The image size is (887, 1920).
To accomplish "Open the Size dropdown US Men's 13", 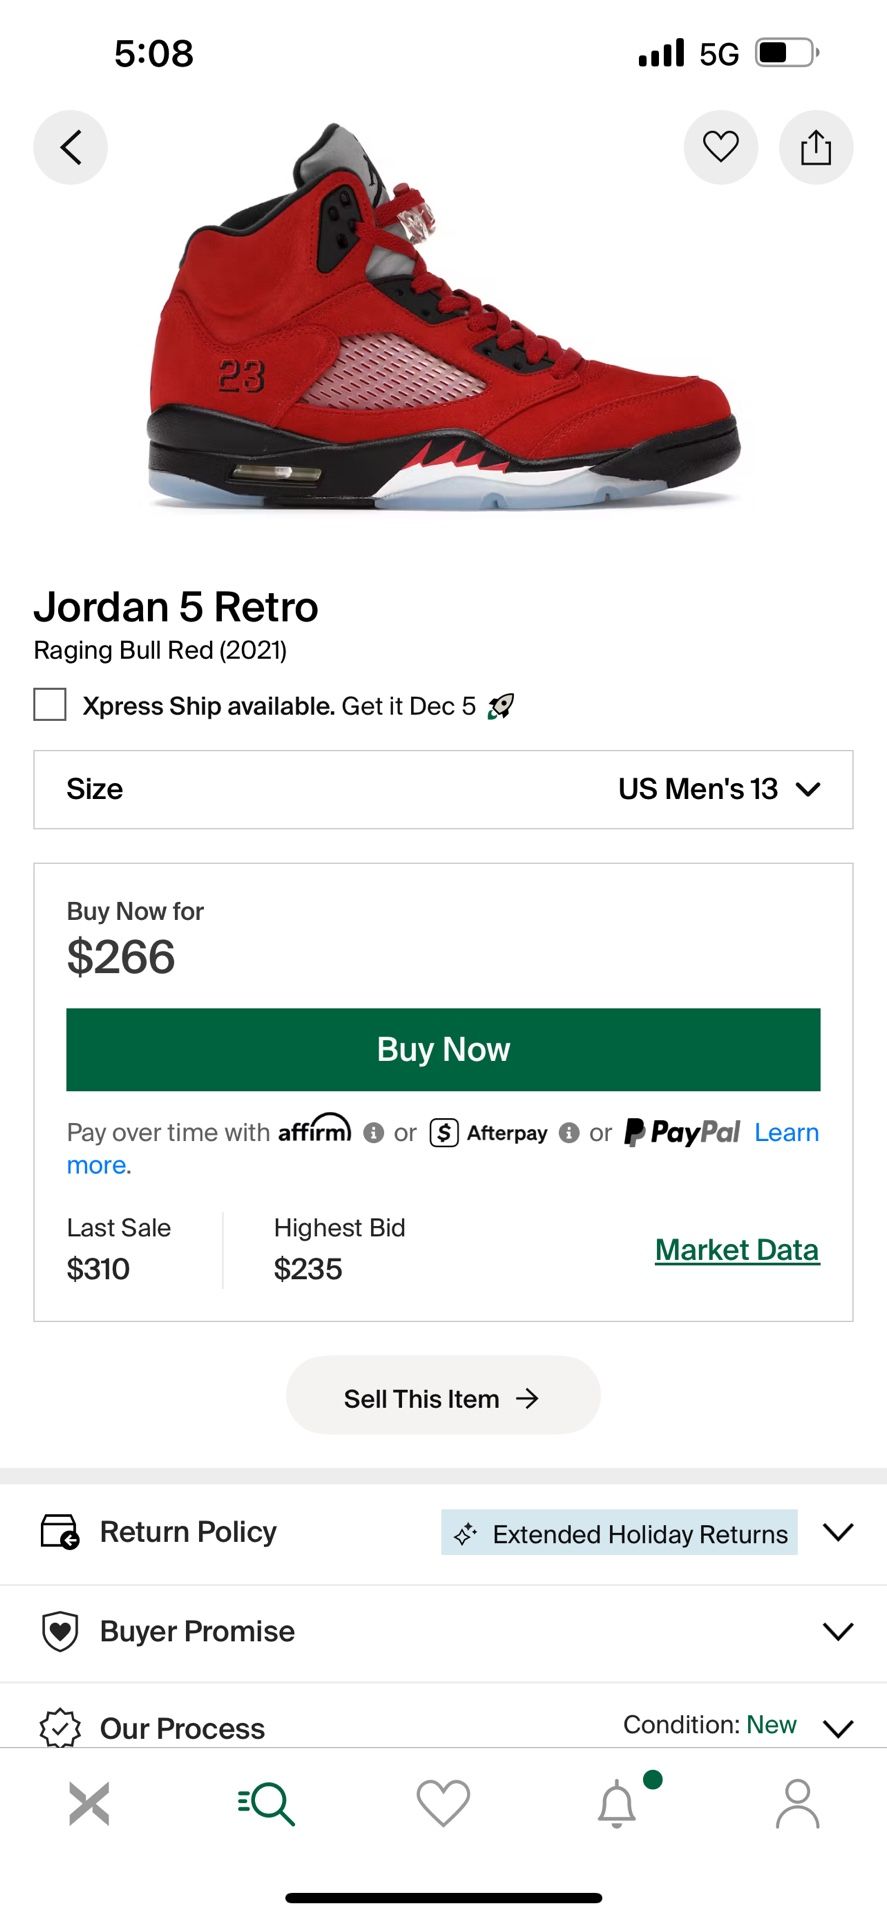I will (x=443, y=789).
